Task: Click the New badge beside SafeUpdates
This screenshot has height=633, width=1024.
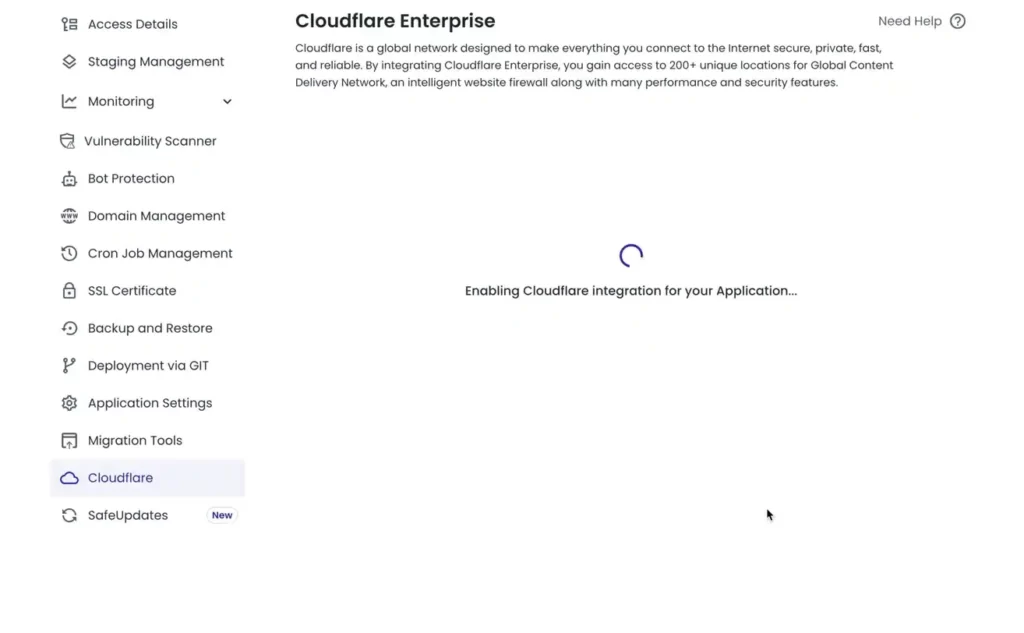Action: click(222, 516)
